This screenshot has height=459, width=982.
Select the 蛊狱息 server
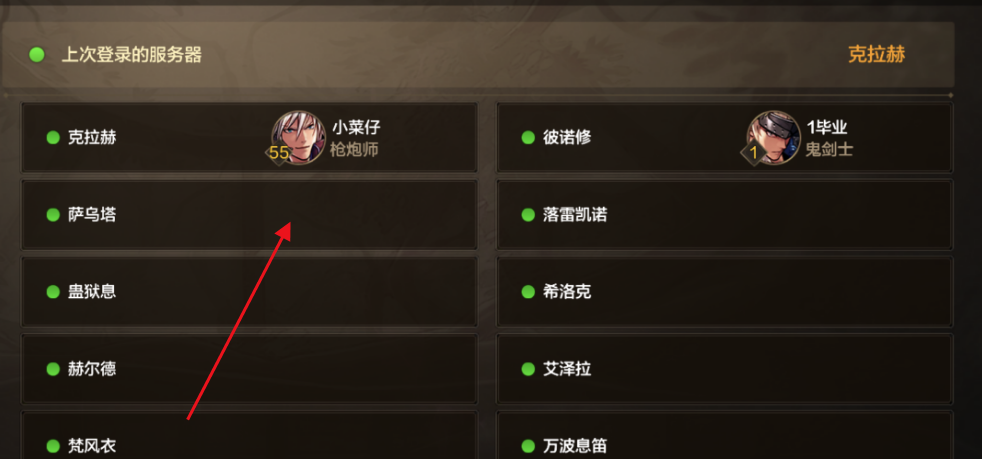coord(249,292)
